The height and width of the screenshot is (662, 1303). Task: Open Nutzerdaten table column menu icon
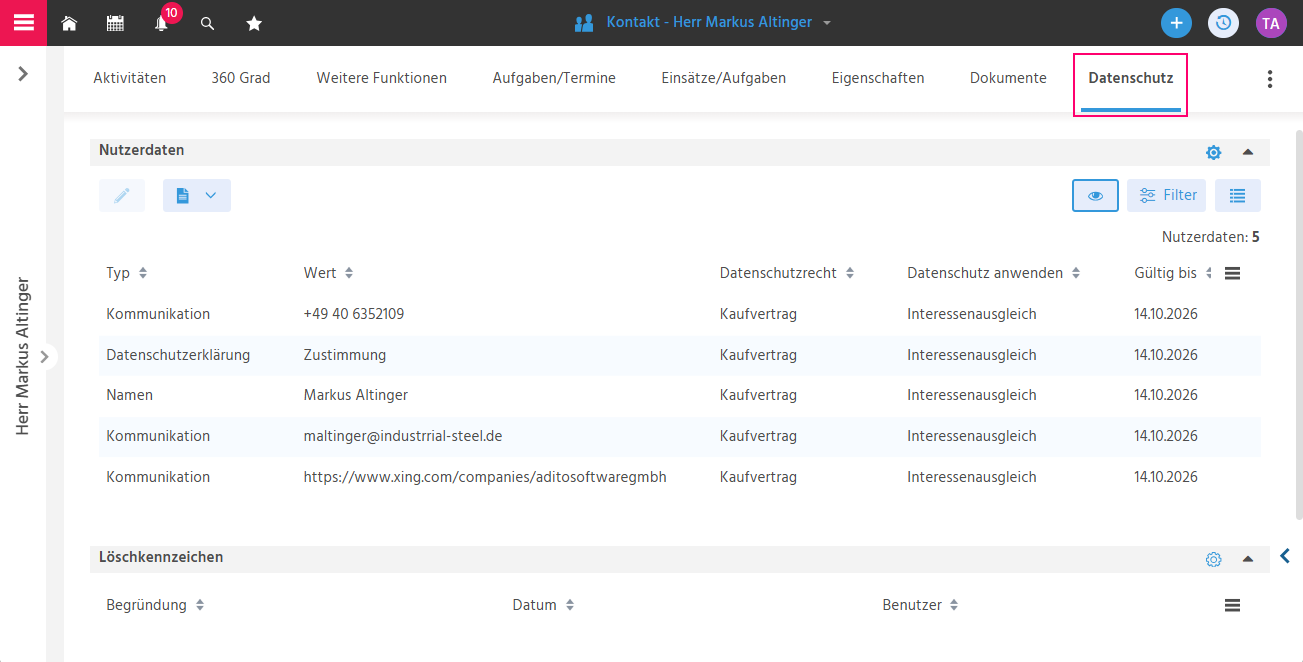tap(1232, 273)
